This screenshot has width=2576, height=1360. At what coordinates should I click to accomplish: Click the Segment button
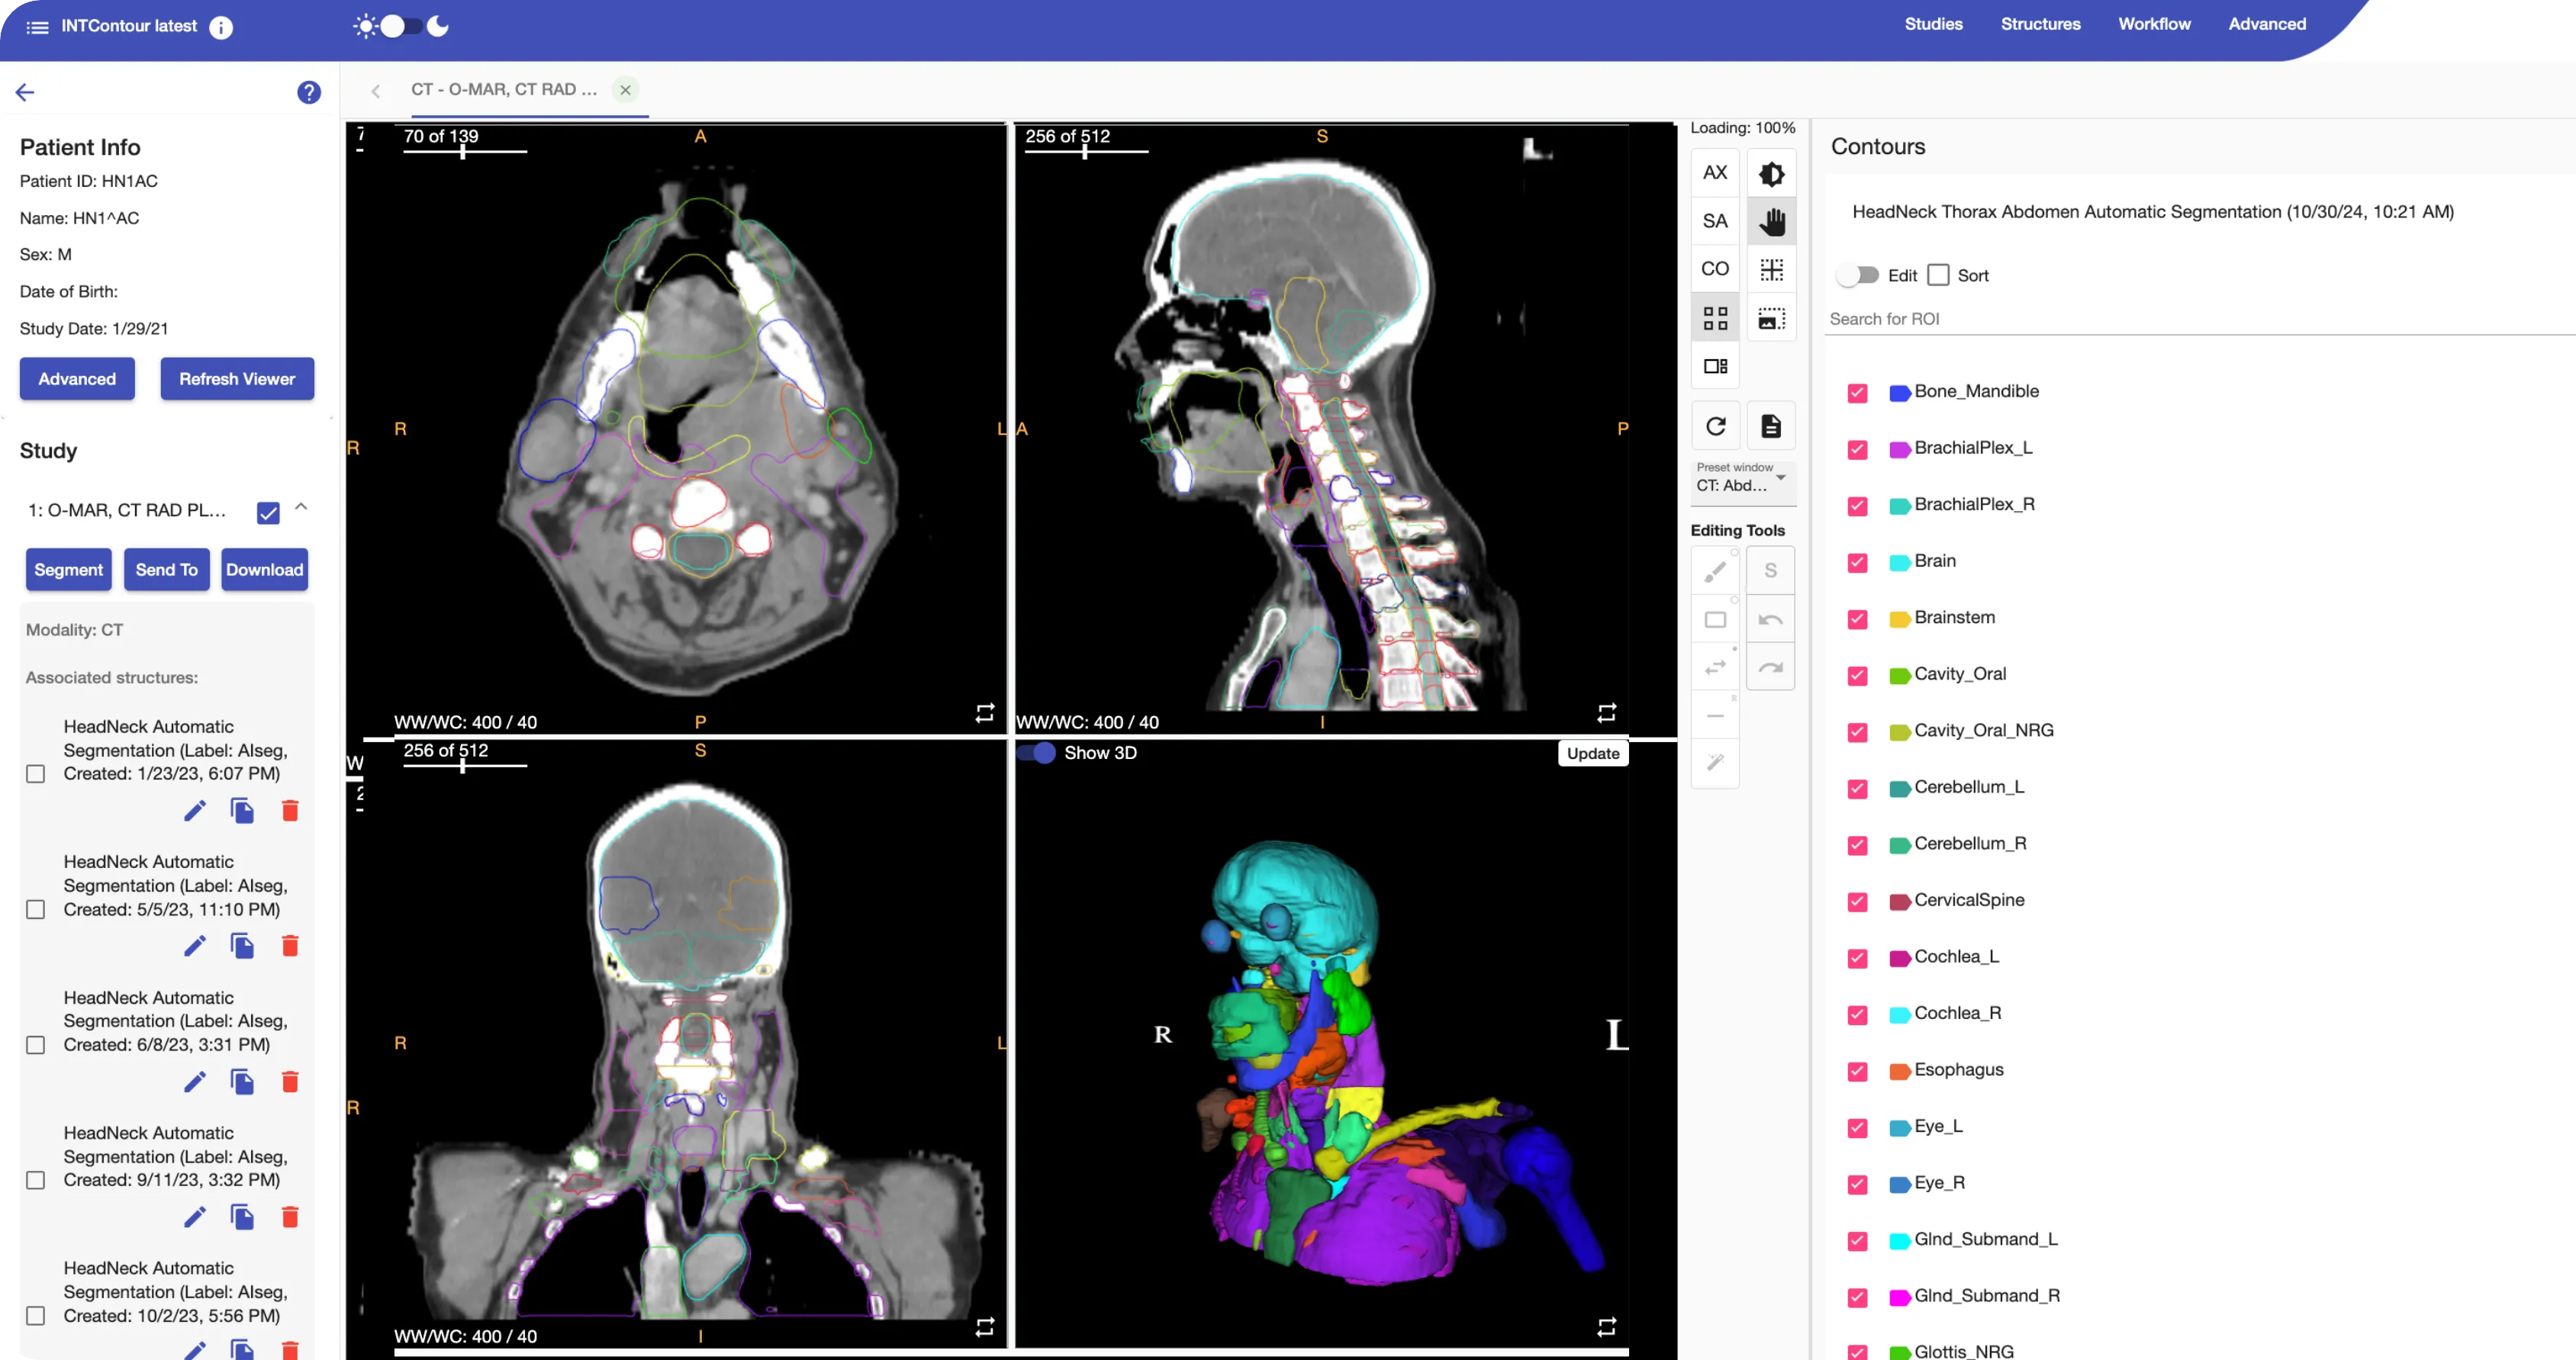click(x=68, y=570)
